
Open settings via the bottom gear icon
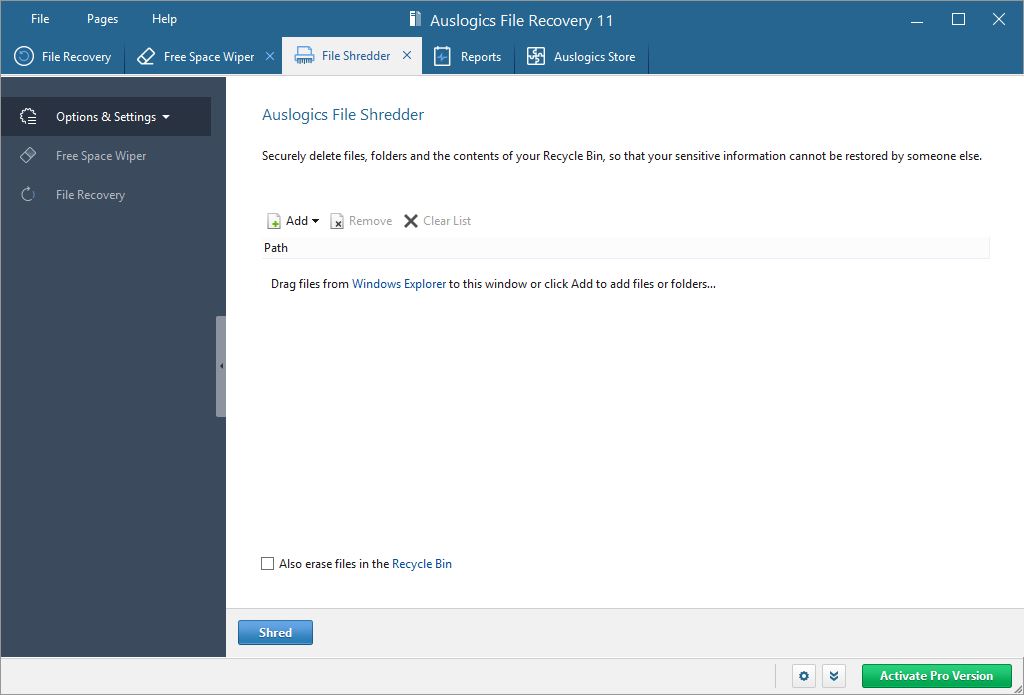click(x=804, y=676)
